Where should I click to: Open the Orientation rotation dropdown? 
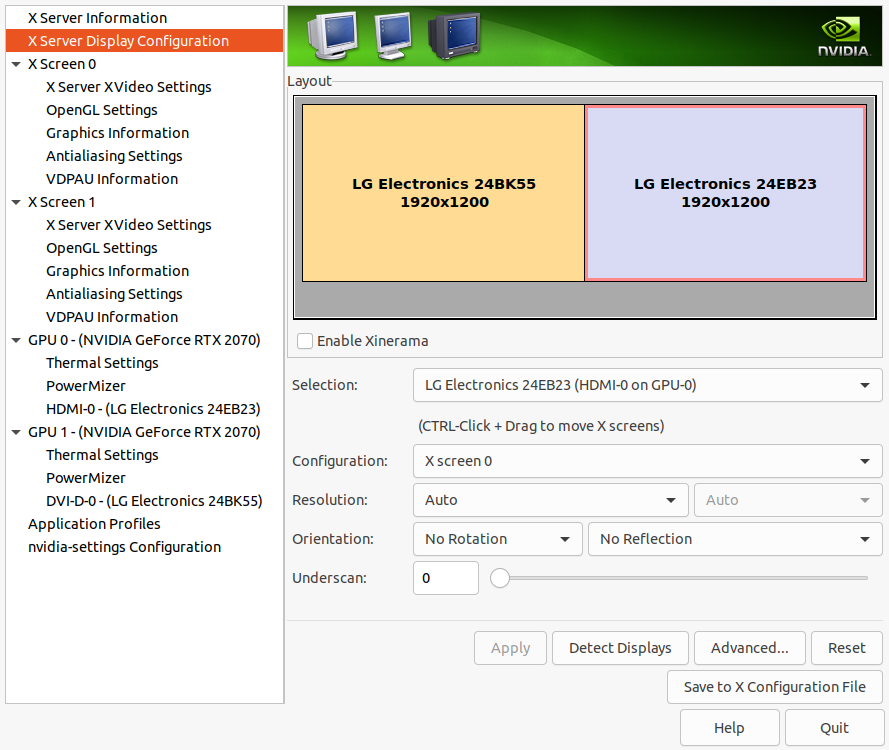click(x=497, y=539)
